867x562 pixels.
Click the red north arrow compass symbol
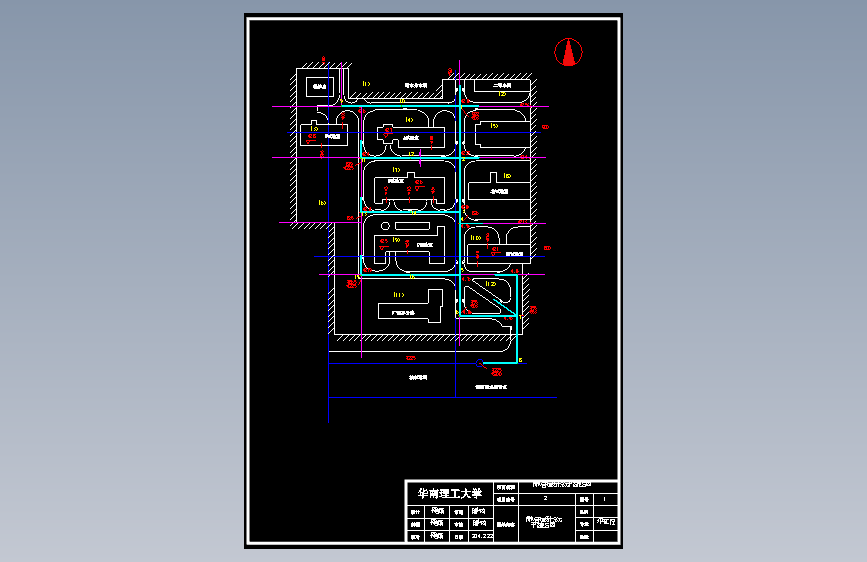[568, 52]
